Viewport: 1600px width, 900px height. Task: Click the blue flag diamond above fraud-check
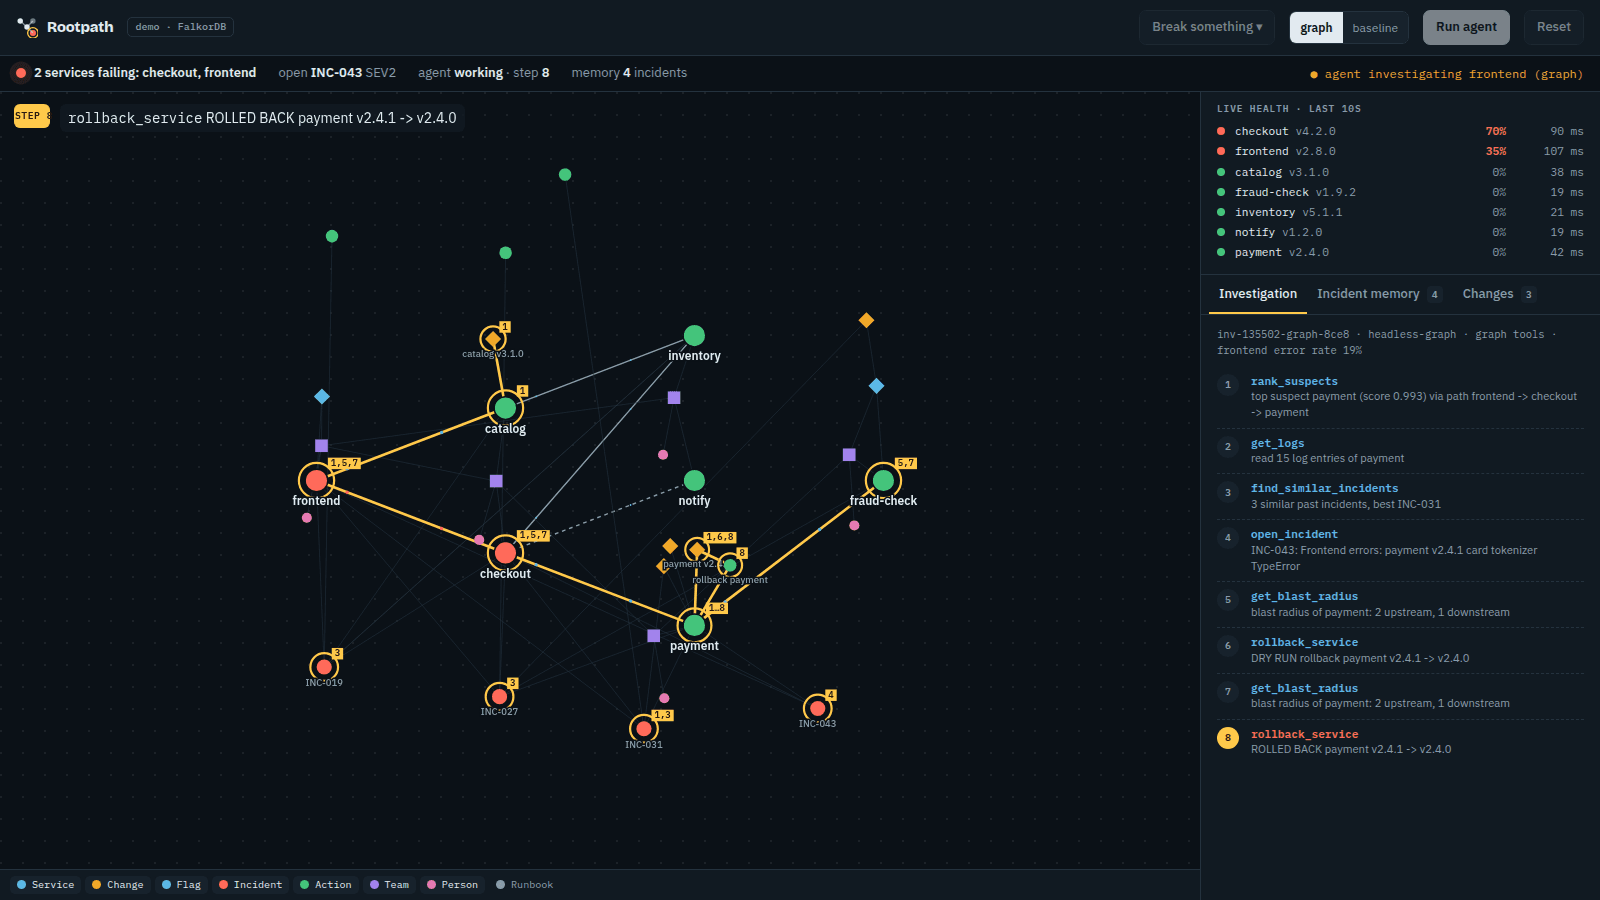point(876,386)
